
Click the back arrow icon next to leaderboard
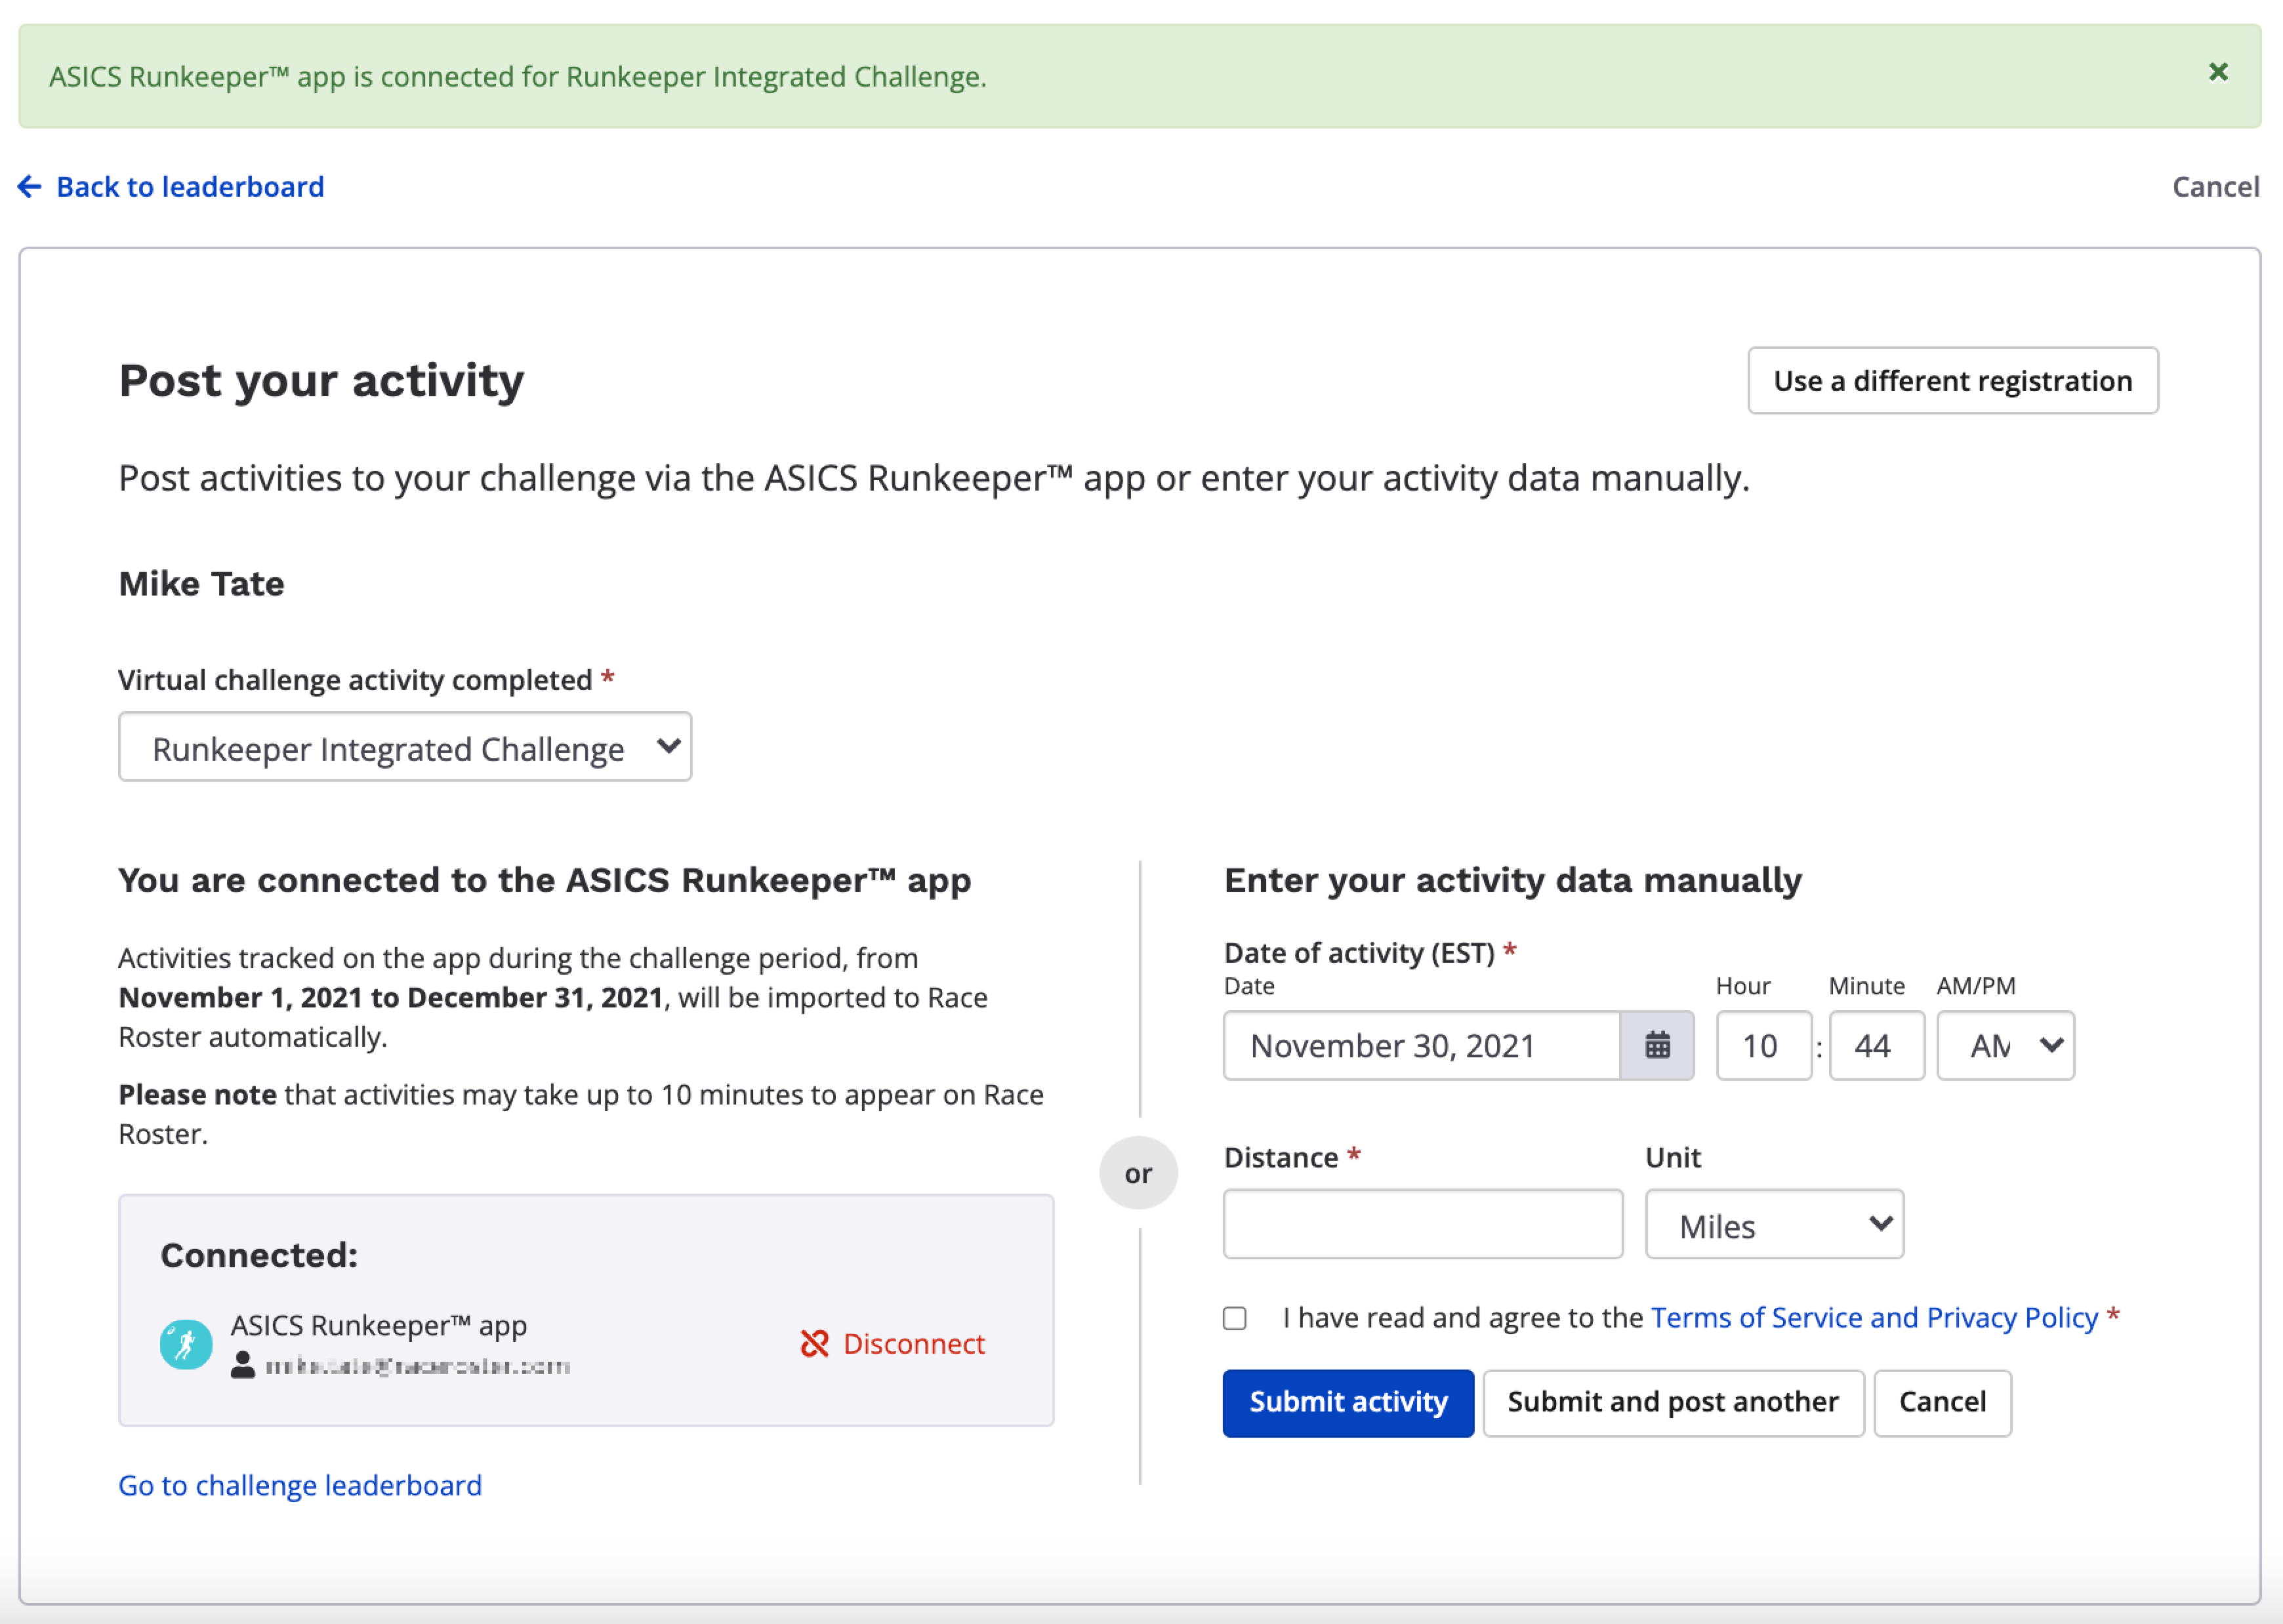coord(30,187)
